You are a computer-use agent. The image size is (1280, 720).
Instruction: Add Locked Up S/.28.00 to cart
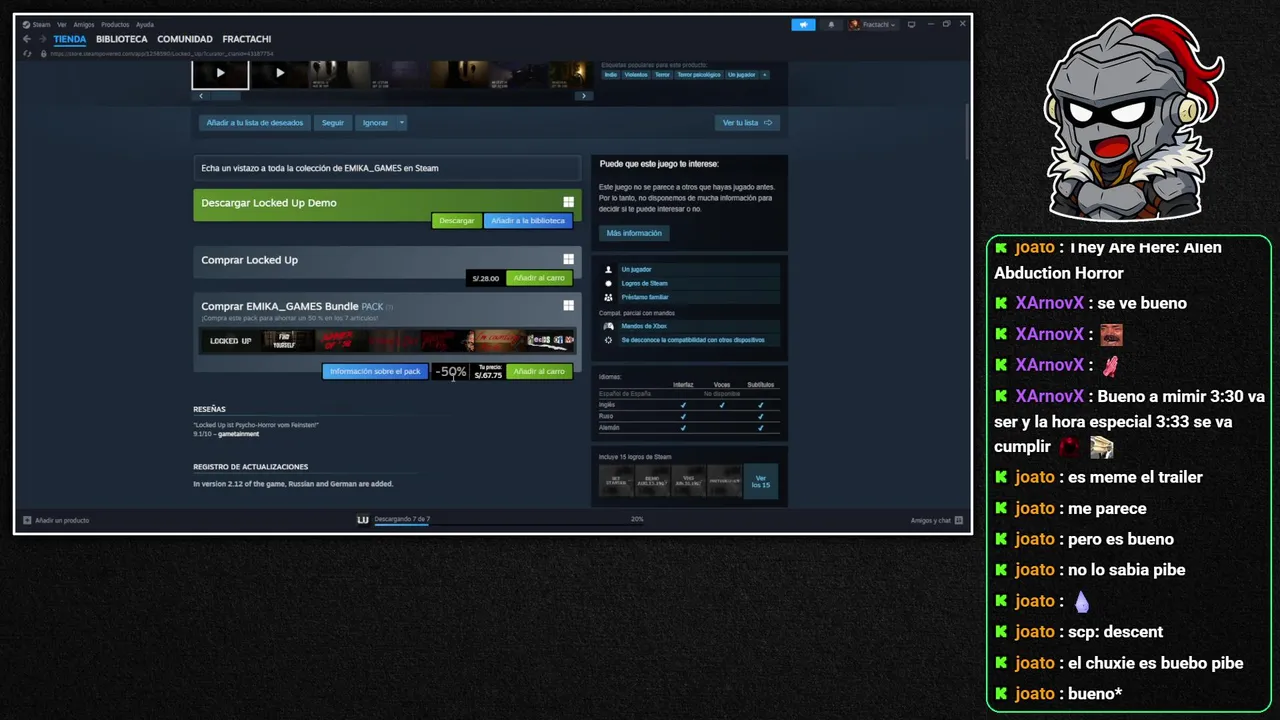539,278
